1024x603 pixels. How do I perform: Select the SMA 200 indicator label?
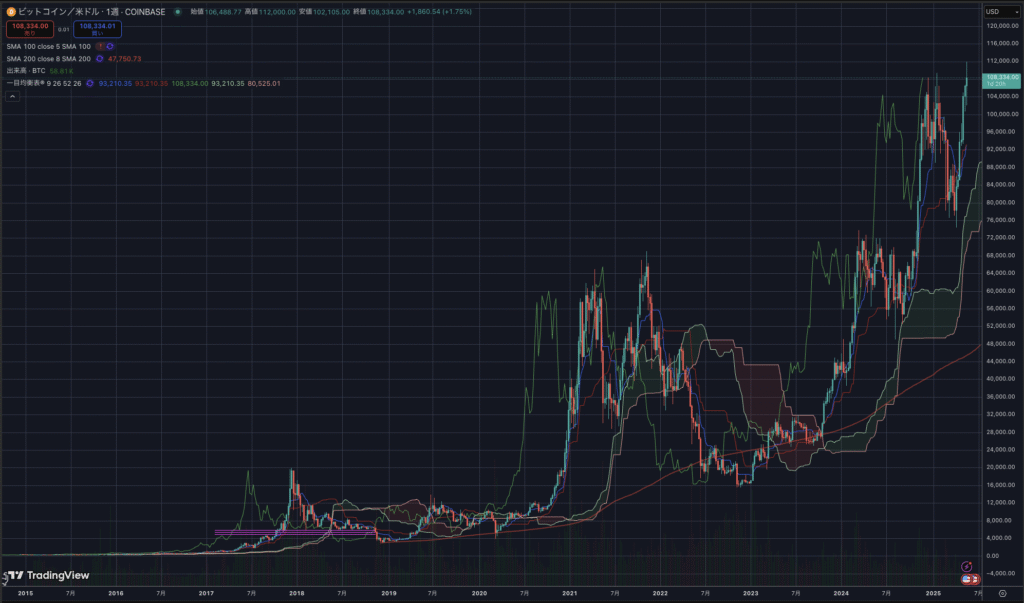48,59
